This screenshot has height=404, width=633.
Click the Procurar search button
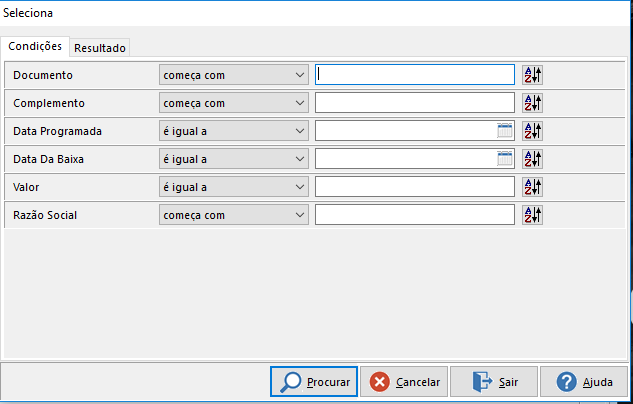point(314,382)
